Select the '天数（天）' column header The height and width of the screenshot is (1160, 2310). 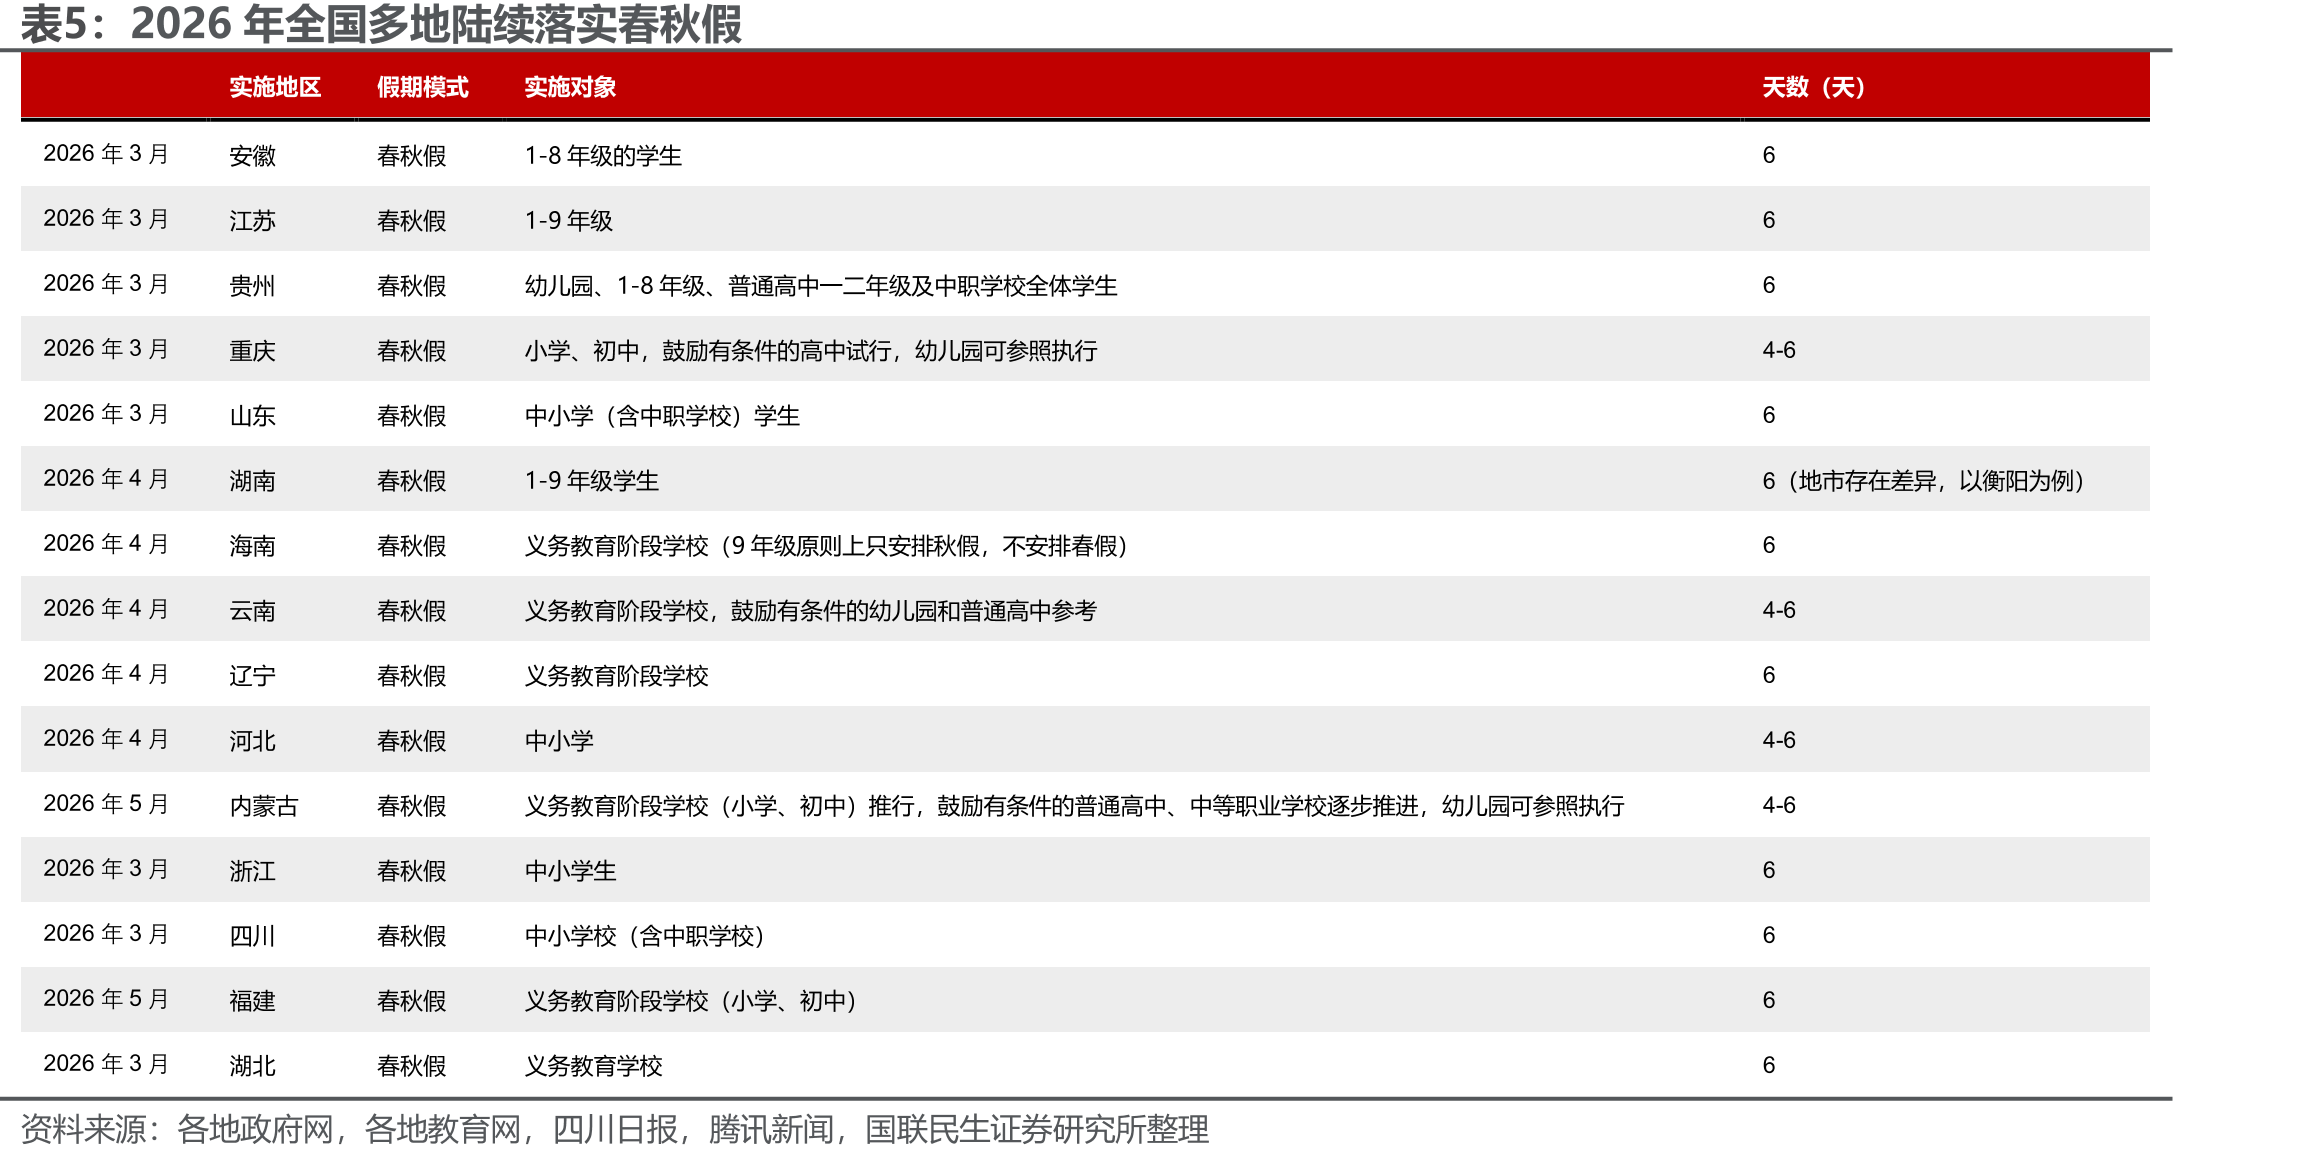tap(1813, 87)
